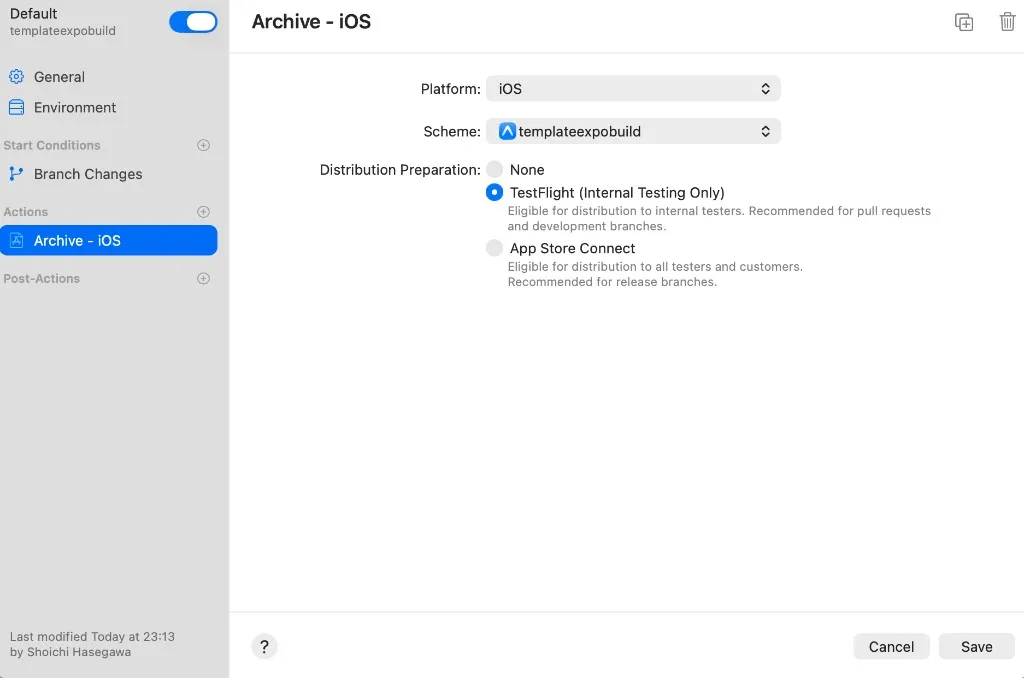Open the Scheme dropdown

coord(633,131)
